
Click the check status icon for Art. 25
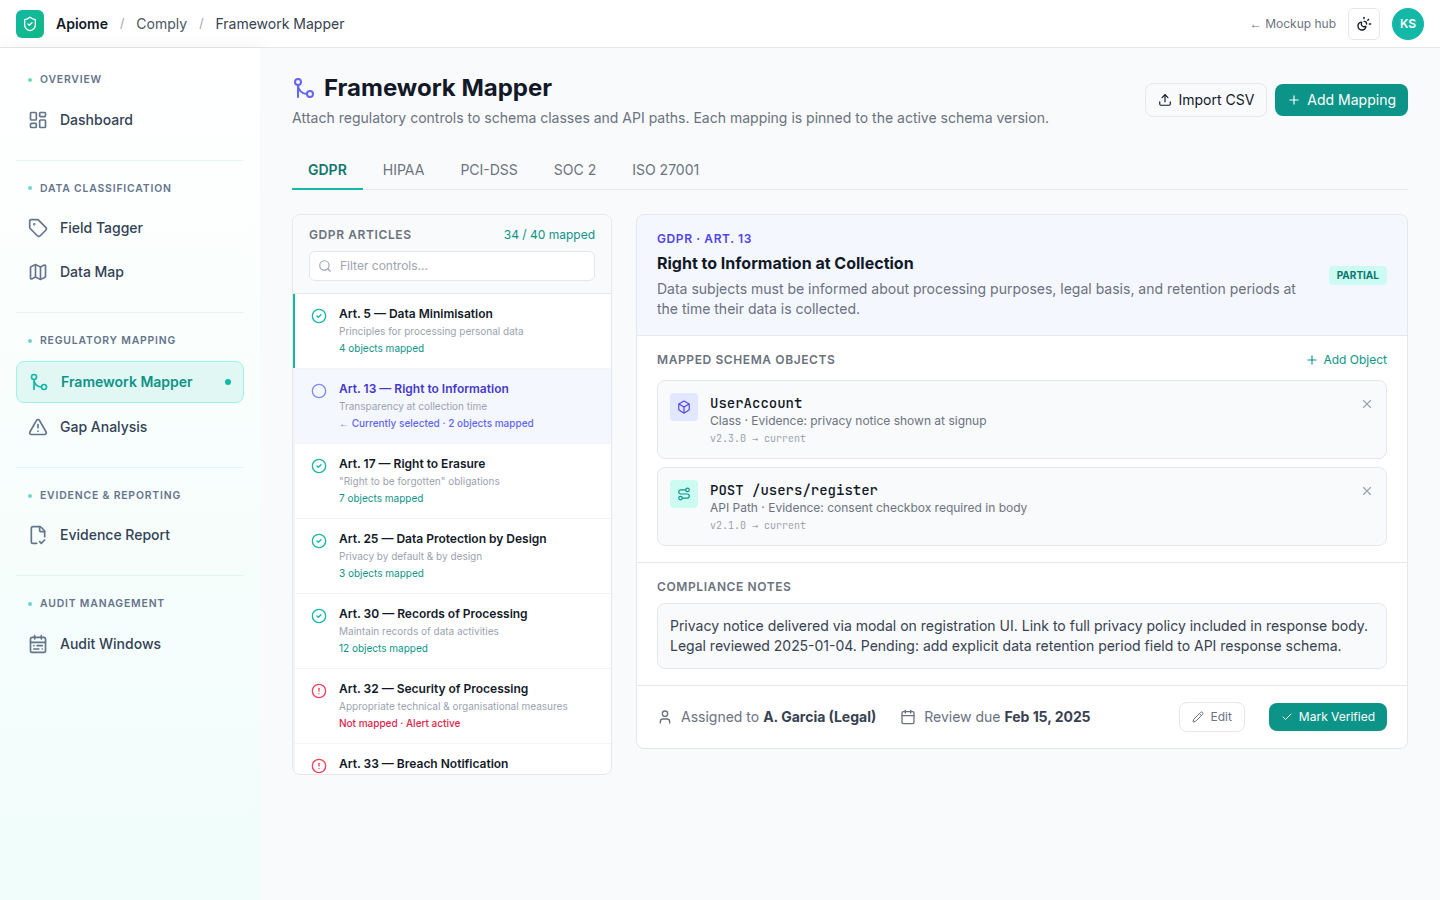coord(319,541)
